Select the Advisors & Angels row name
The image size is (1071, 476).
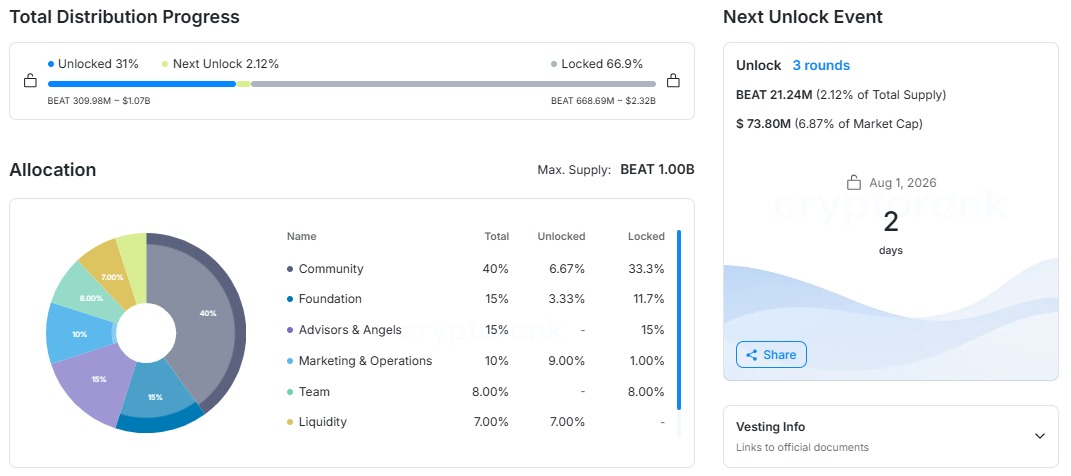pos(350,330)
